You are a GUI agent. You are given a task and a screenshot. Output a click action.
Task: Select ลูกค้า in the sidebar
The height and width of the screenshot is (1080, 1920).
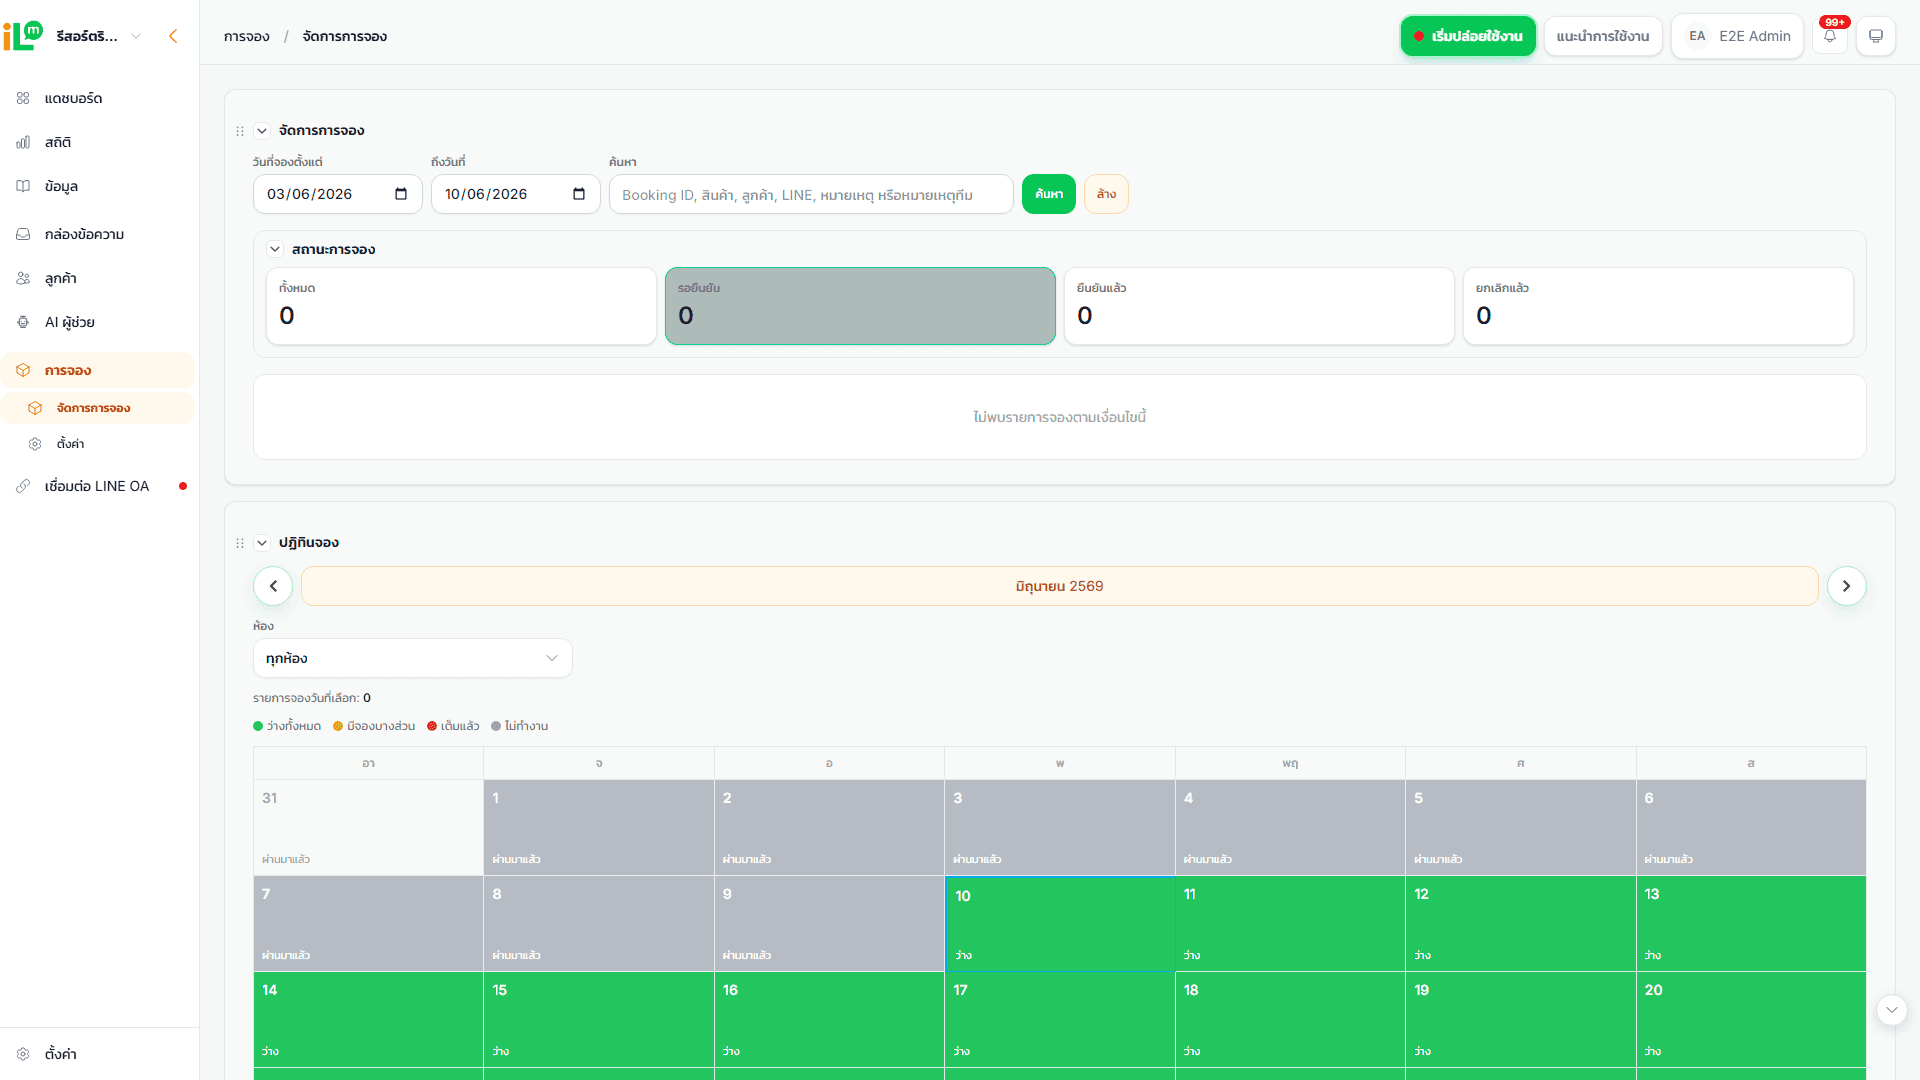[x=97, y=278]
